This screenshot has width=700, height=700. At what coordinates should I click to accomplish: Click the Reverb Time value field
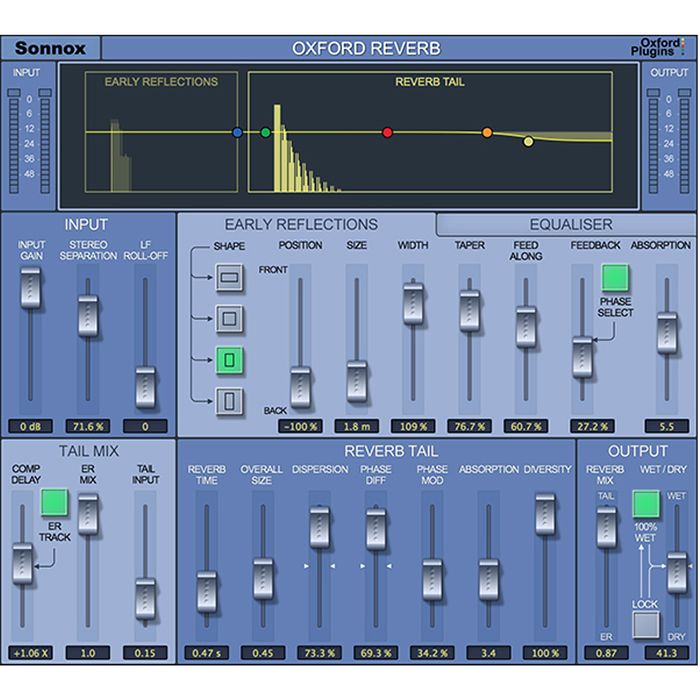(x=206, y=653)
